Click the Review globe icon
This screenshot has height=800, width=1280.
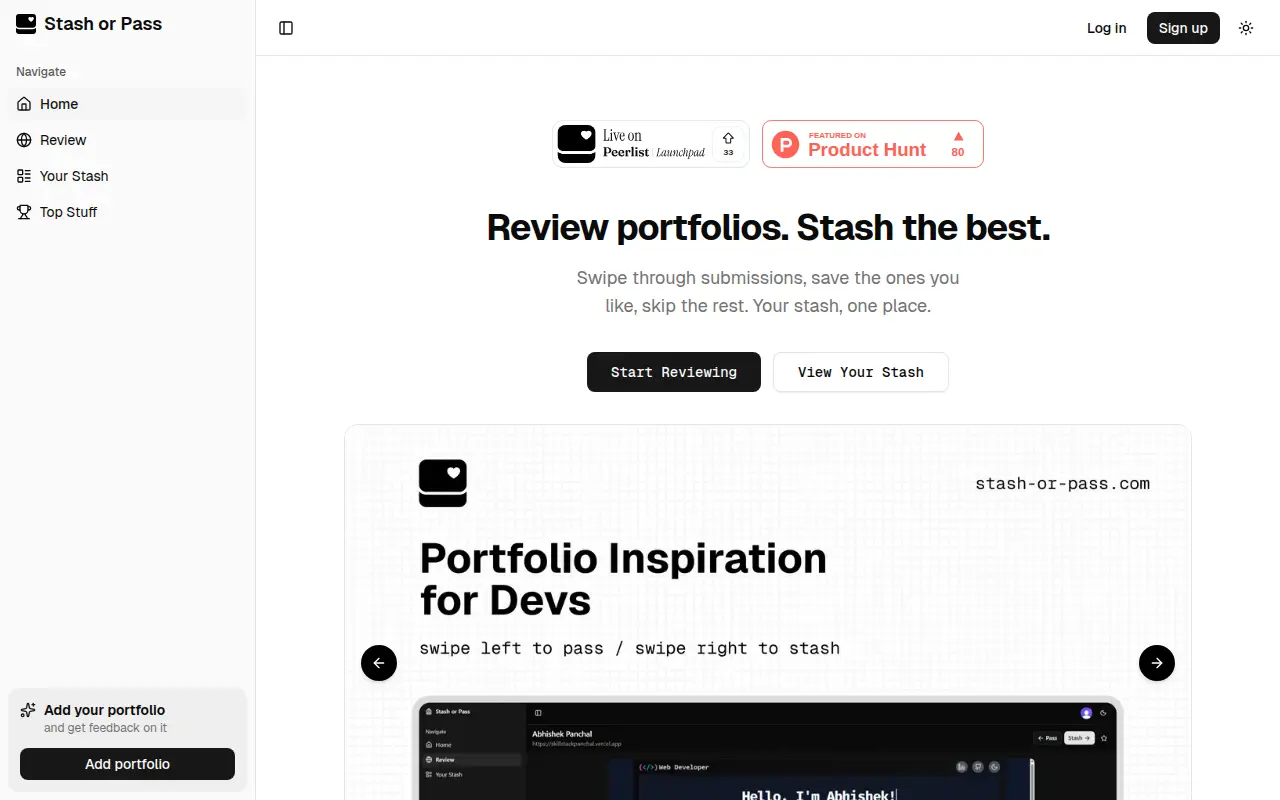pos(24,140)
